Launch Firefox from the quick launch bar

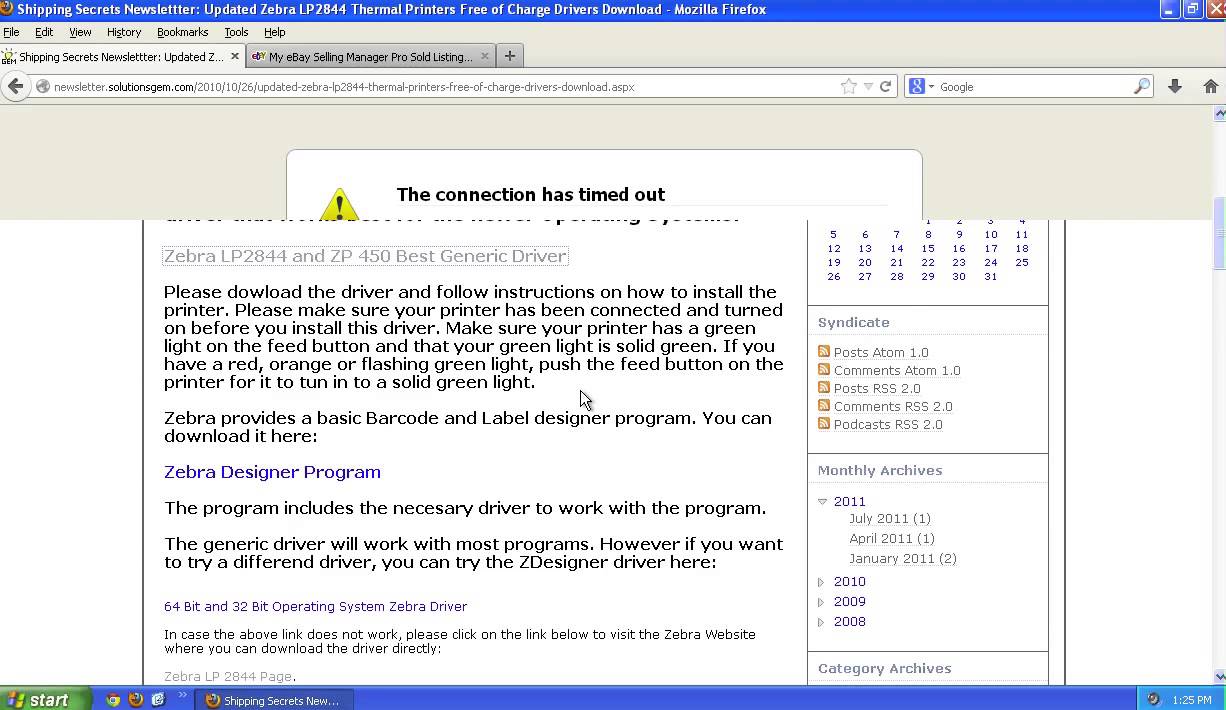(135, 700)
